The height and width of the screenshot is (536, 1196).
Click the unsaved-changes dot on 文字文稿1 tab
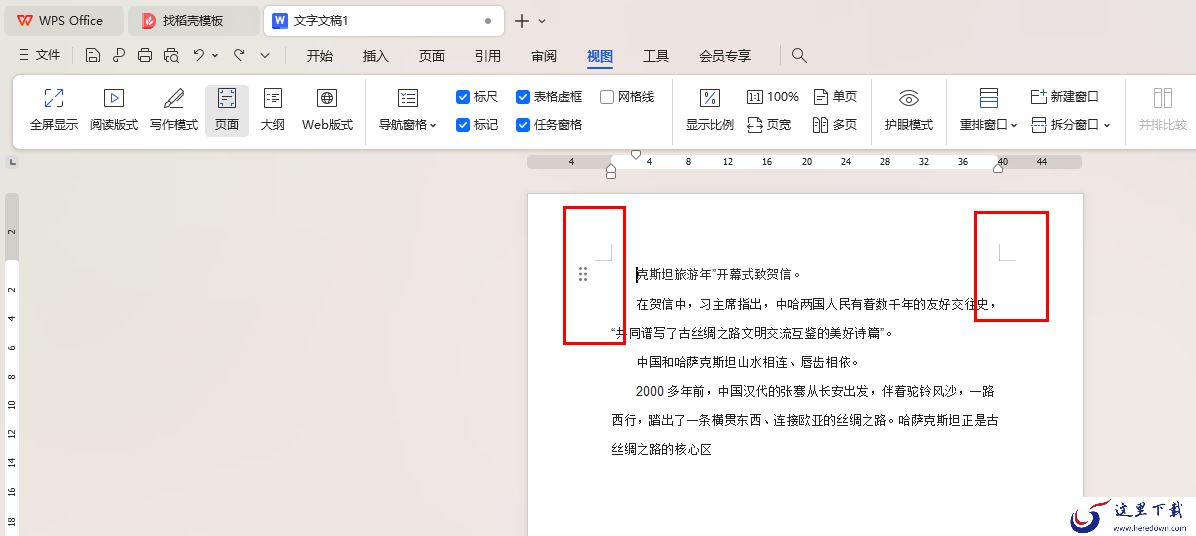[488, 21]
